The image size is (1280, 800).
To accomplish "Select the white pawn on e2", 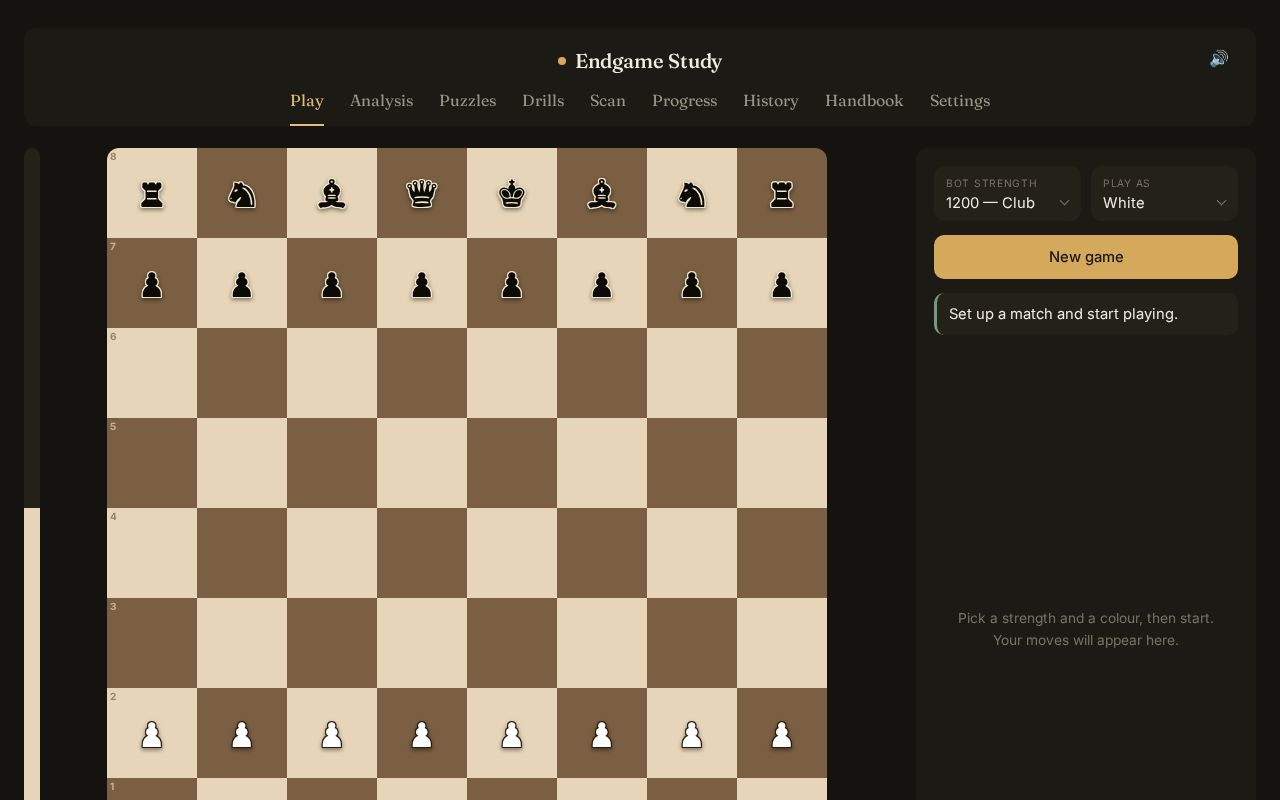I will (x=512, y=733).
